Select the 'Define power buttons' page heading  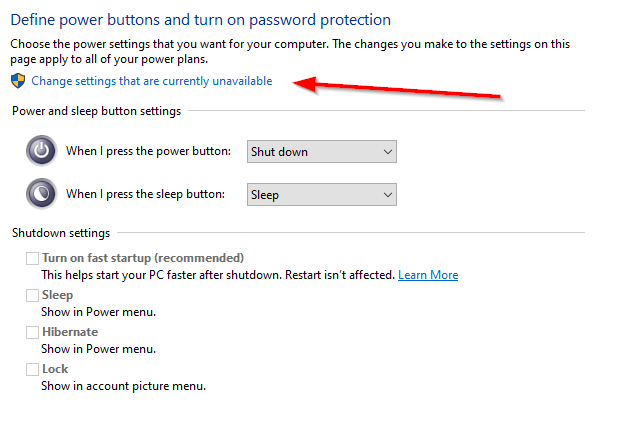pos(201,20)
